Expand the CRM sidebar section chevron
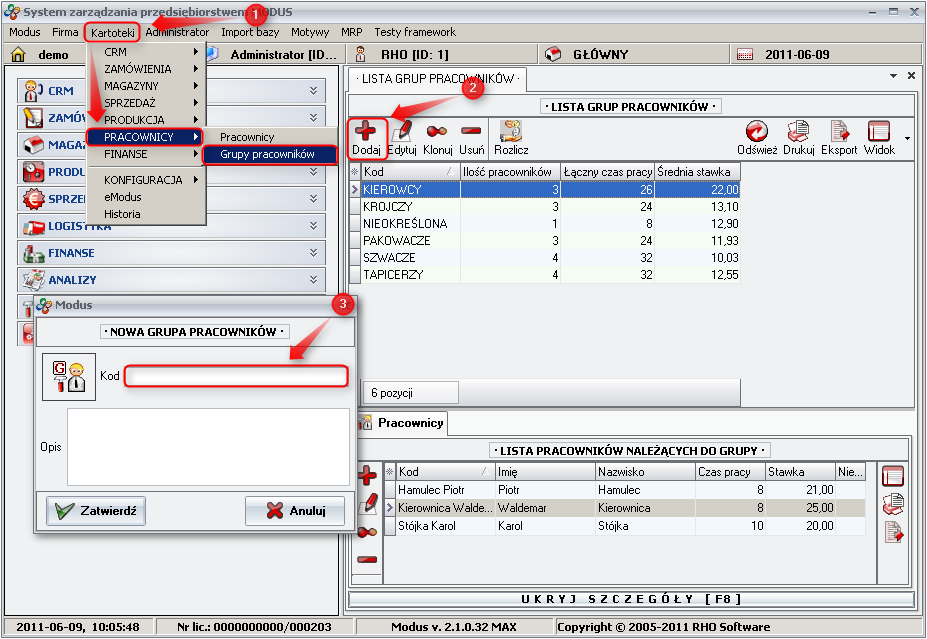The height and width of the screenshot is (639, 927). tap(313, 91)
